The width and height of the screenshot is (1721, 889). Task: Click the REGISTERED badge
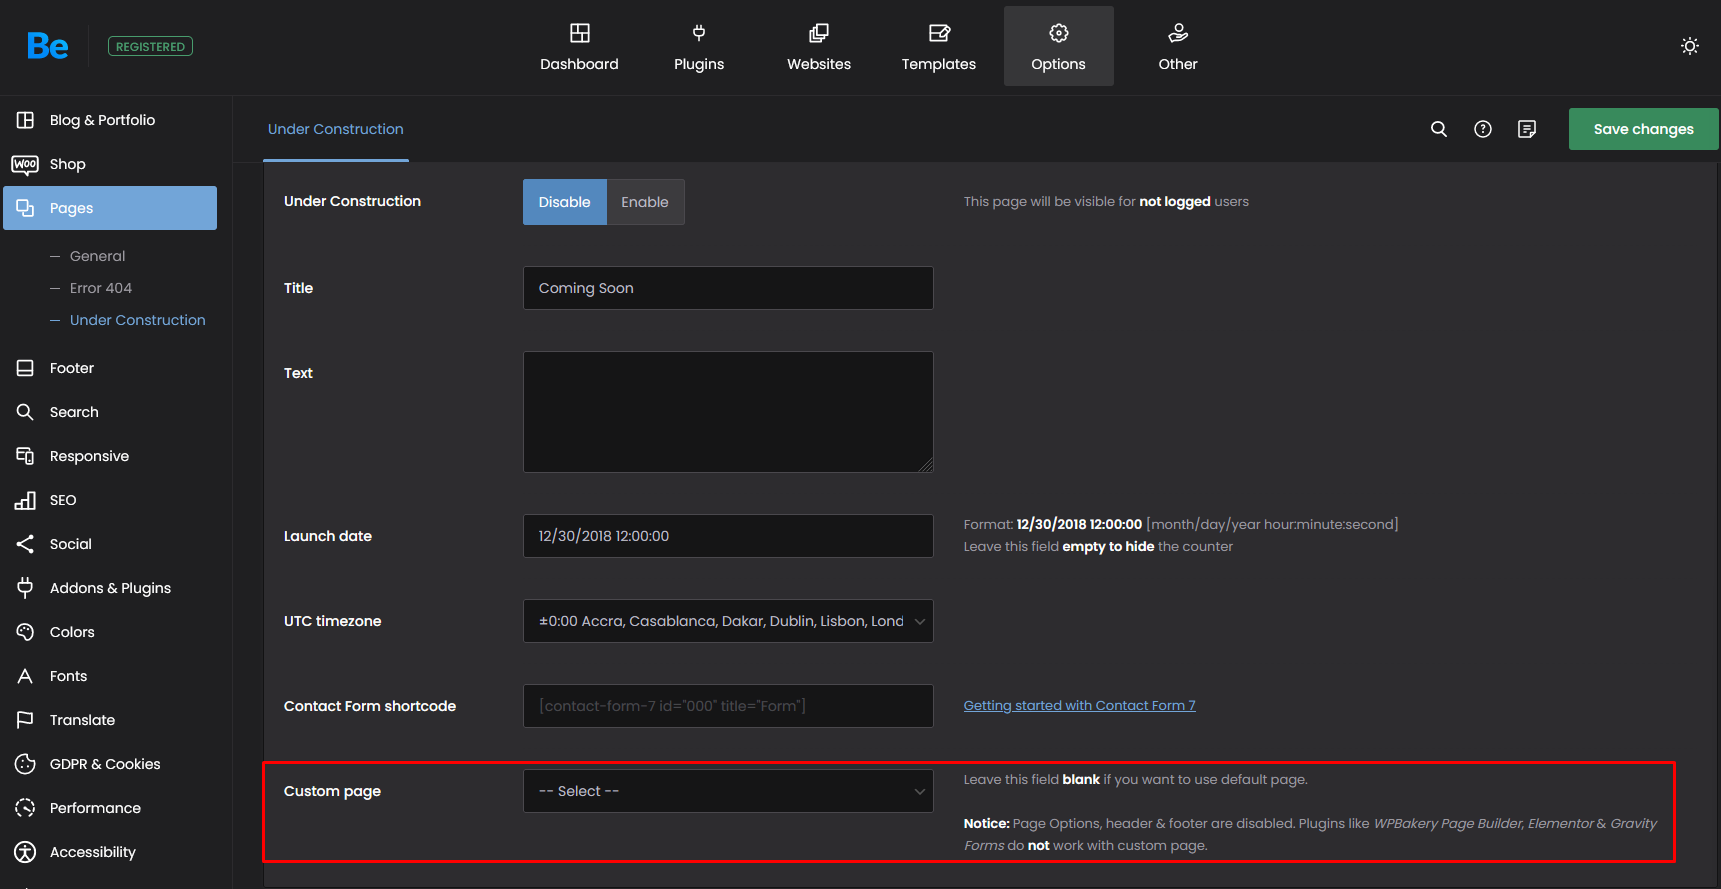[150, 46]
